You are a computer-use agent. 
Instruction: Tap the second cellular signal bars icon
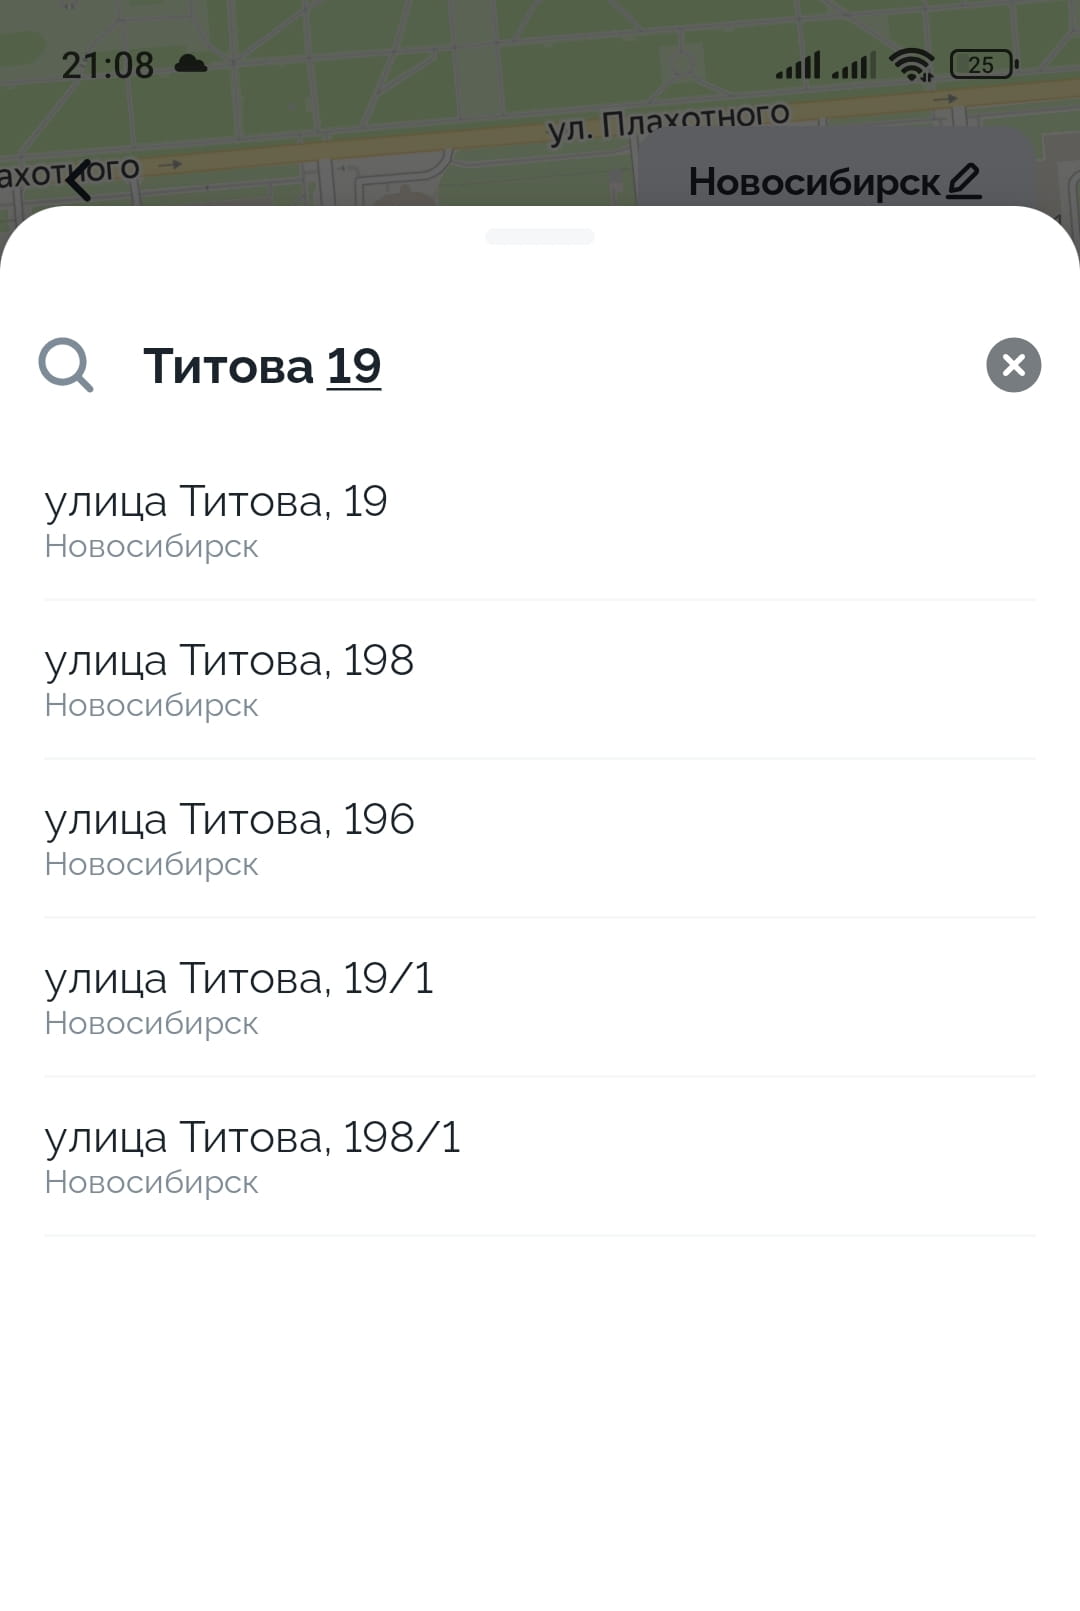coord(853,65)
